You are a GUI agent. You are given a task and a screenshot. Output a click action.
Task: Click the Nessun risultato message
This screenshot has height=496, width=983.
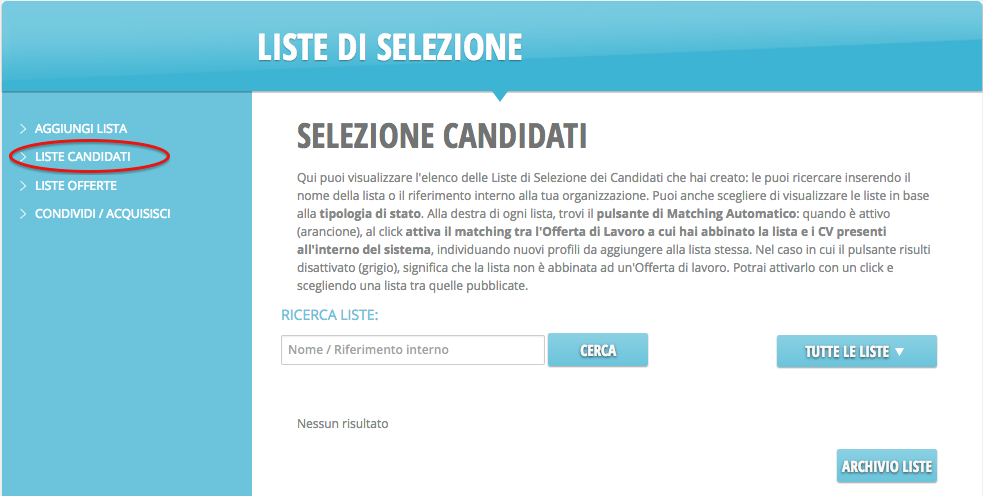pyautogui.click(x=342, y=424)
